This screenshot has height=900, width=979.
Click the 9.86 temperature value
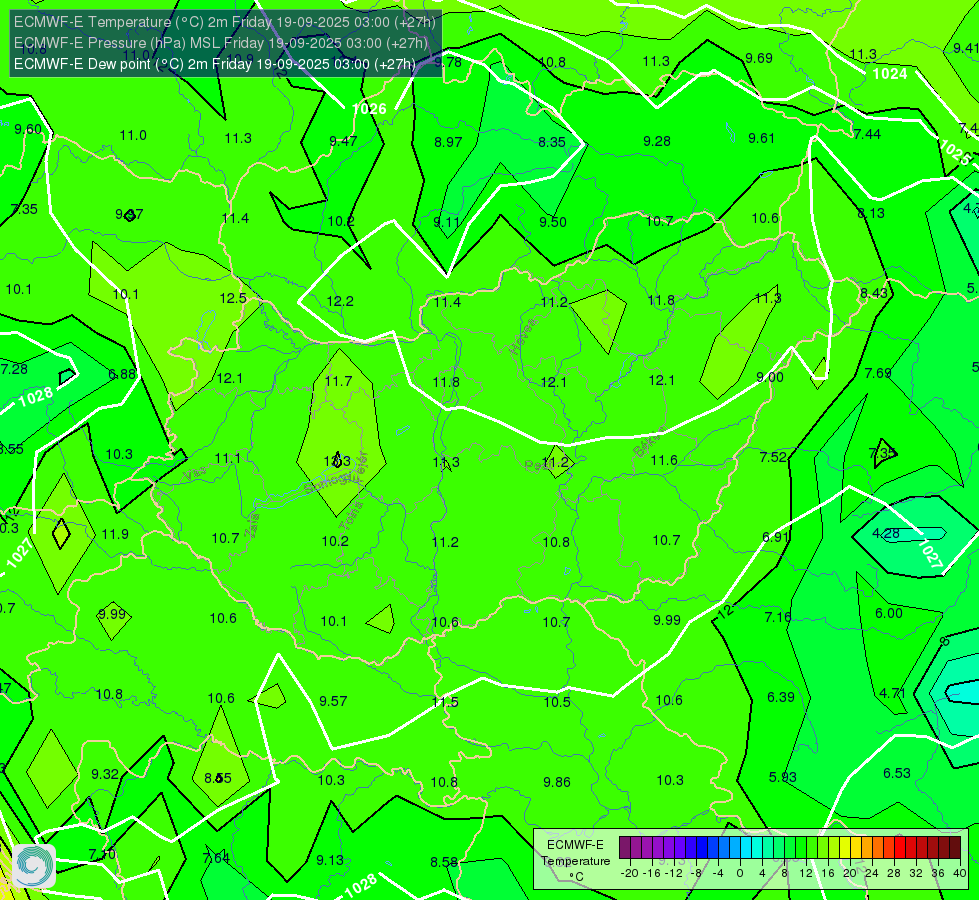tap(557, 783)
